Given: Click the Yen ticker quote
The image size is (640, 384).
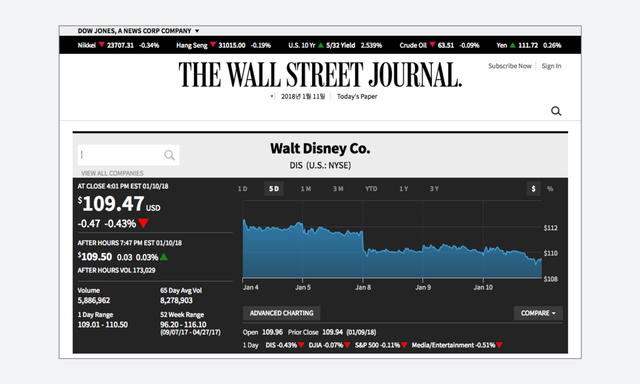Looking at the screenshot, I should pos(529,45).
